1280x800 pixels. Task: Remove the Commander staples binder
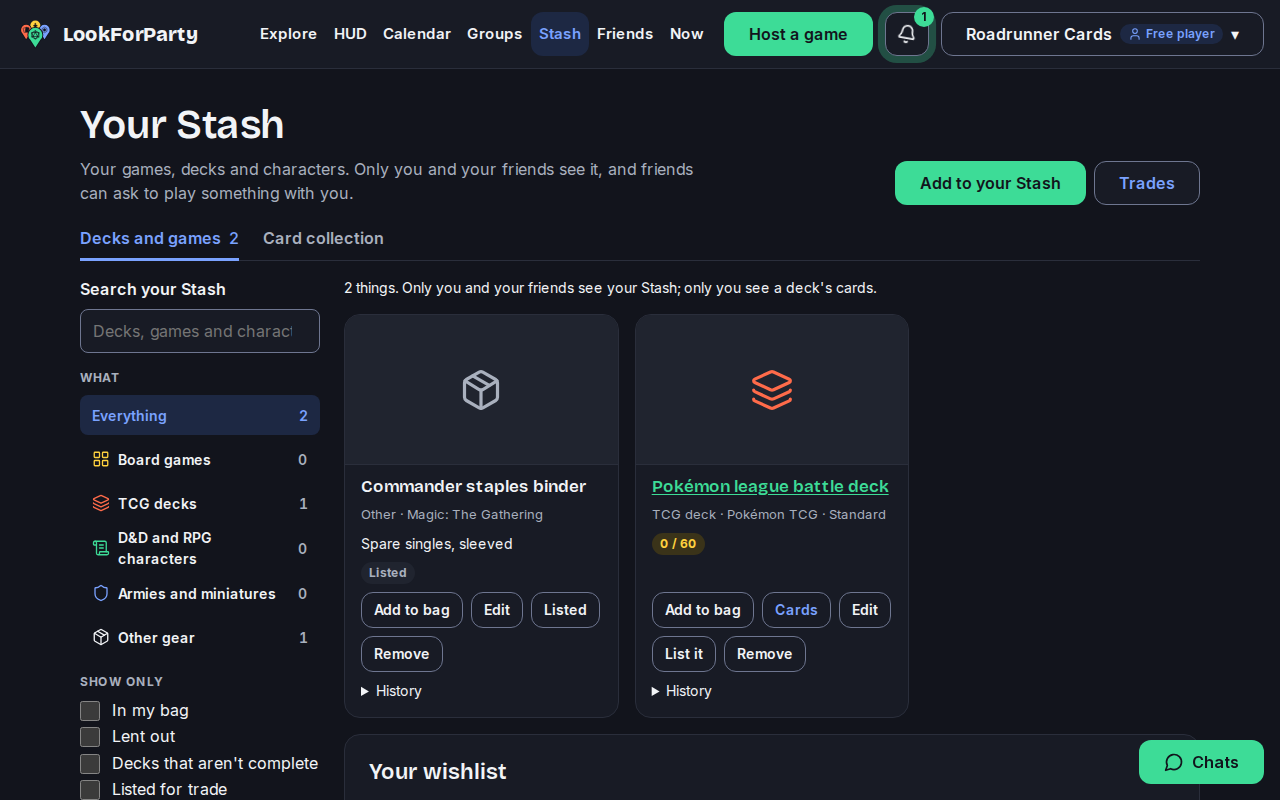[x=402, y=654]
